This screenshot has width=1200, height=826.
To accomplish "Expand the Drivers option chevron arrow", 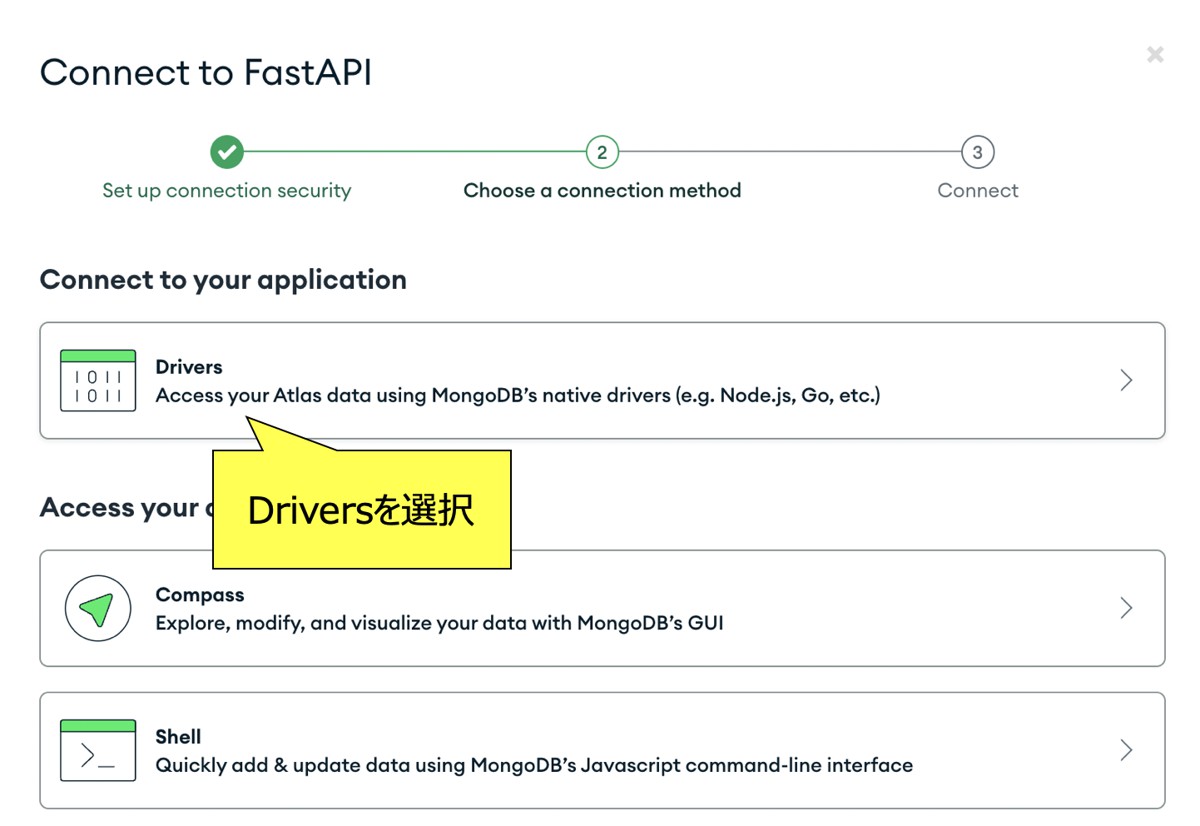I will tap(1126, 380).
